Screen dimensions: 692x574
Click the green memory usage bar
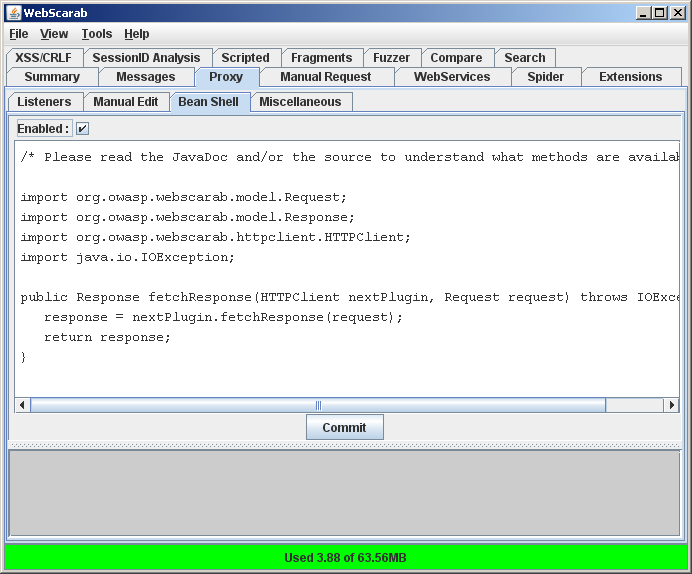click(345, 558)
